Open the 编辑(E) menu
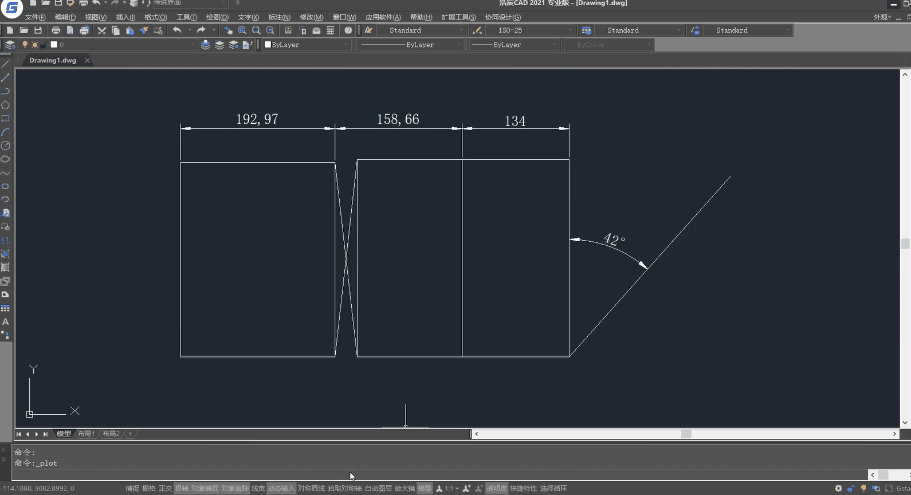Screen dimensions: 911x495 tap(65, 17)
